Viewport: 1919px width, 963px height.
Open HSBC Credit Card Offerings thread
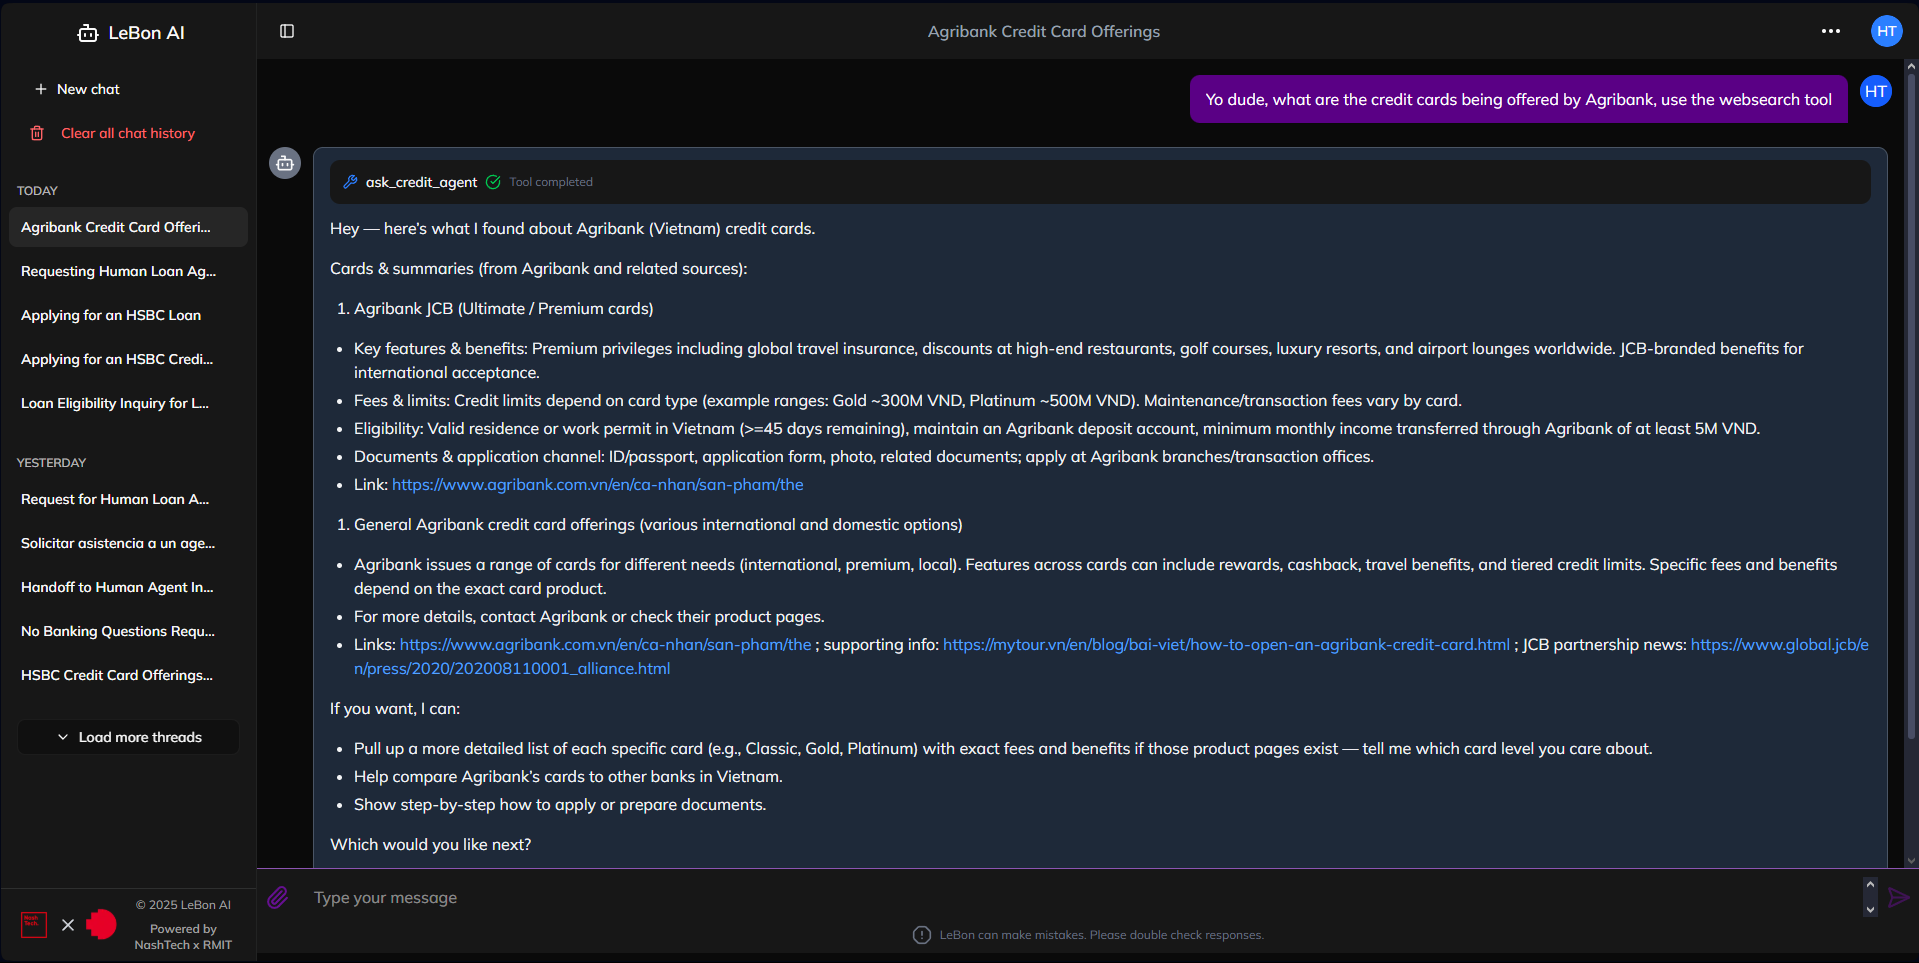117,675
